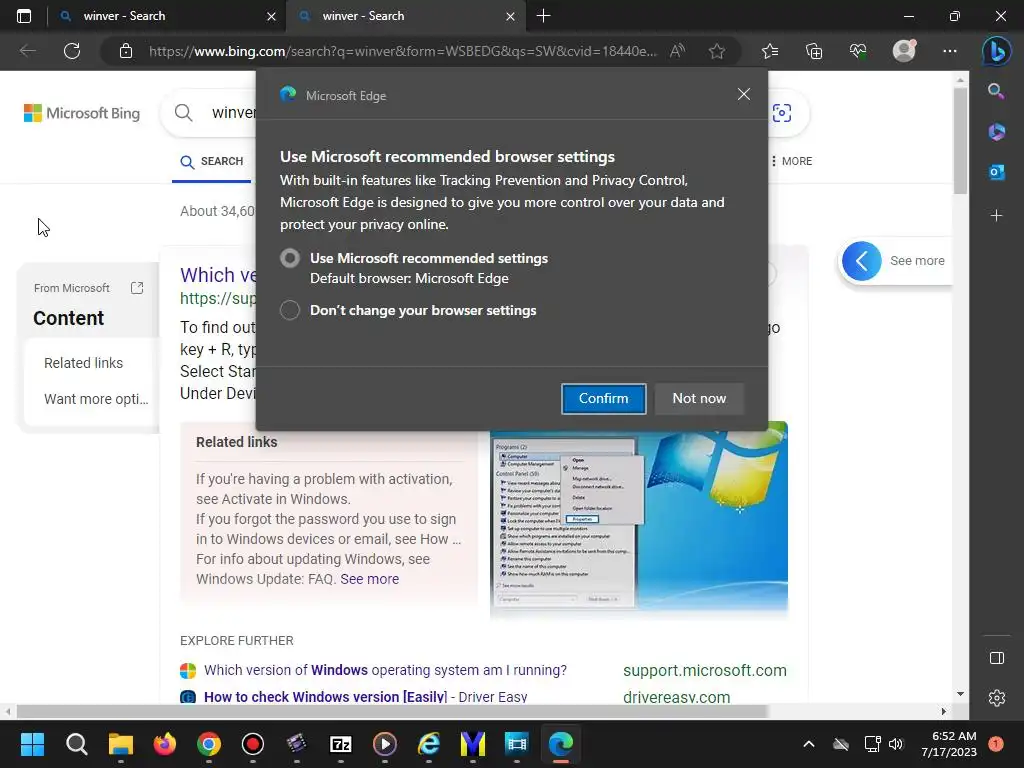Open the Windows 7 screenshot thumbnail
Viewport: 1024px width, 768px height.
pyautogui.click(x=639, y=519)
